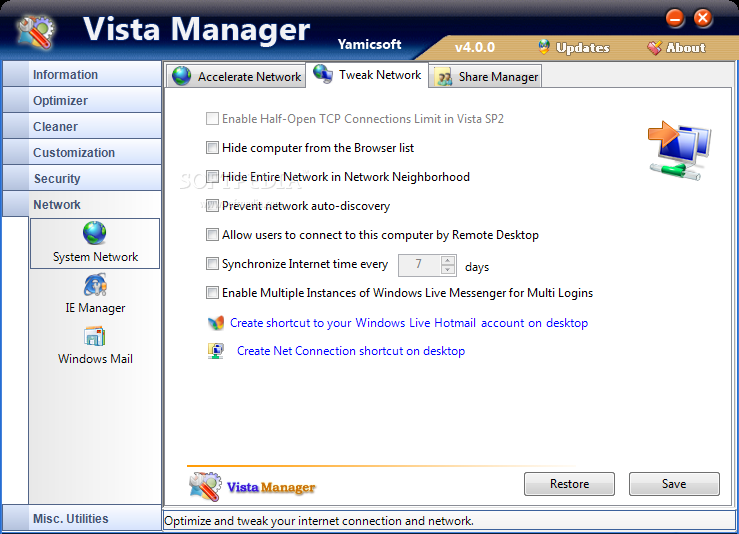Expand the Cleaner section
The height and width of the screenshot is (534, 739).
coord(82,126)
